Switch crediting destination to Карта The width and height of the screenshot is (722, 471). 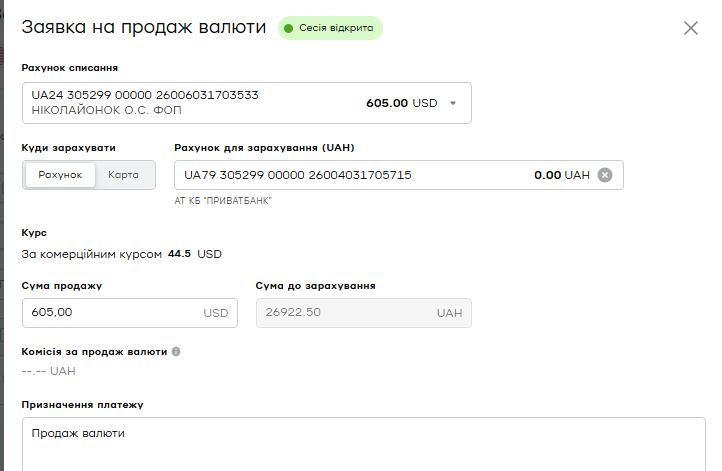coord(123,175)
